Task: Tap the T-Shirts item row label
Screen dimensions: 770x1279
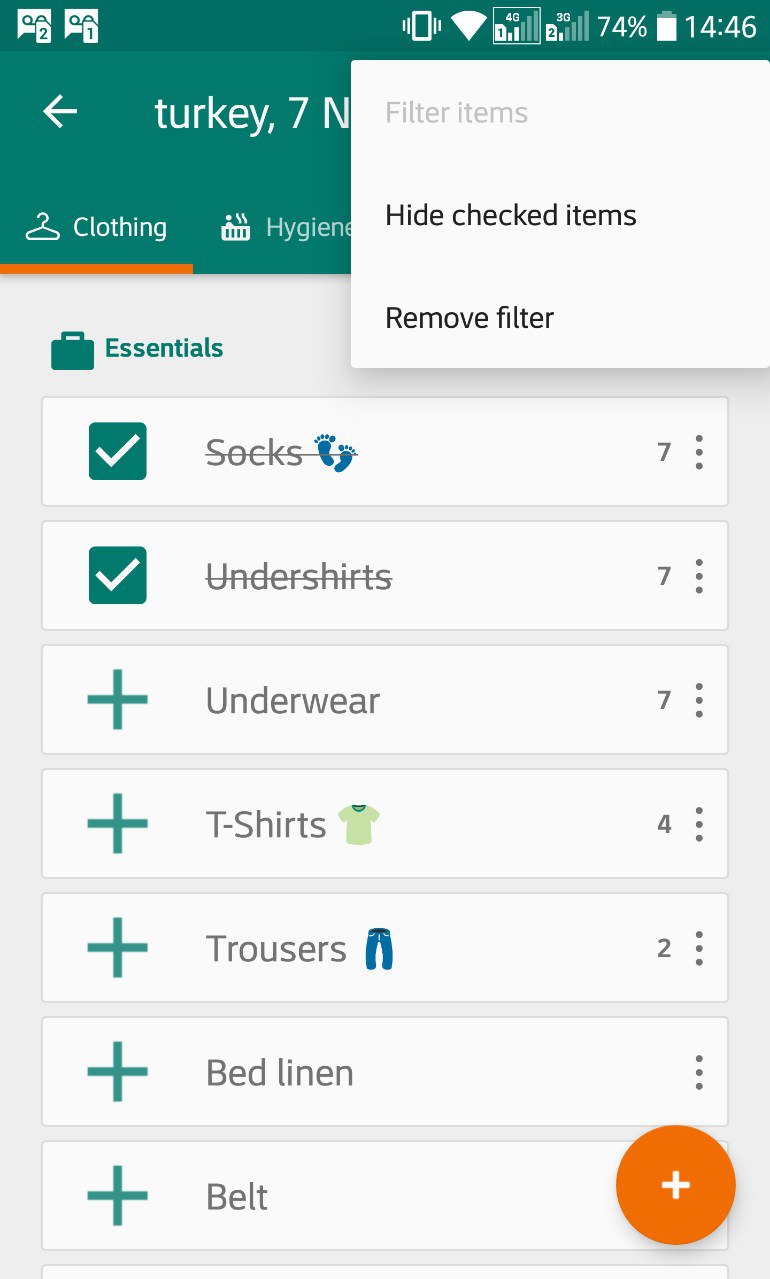Action: click(x=266, y=825)
